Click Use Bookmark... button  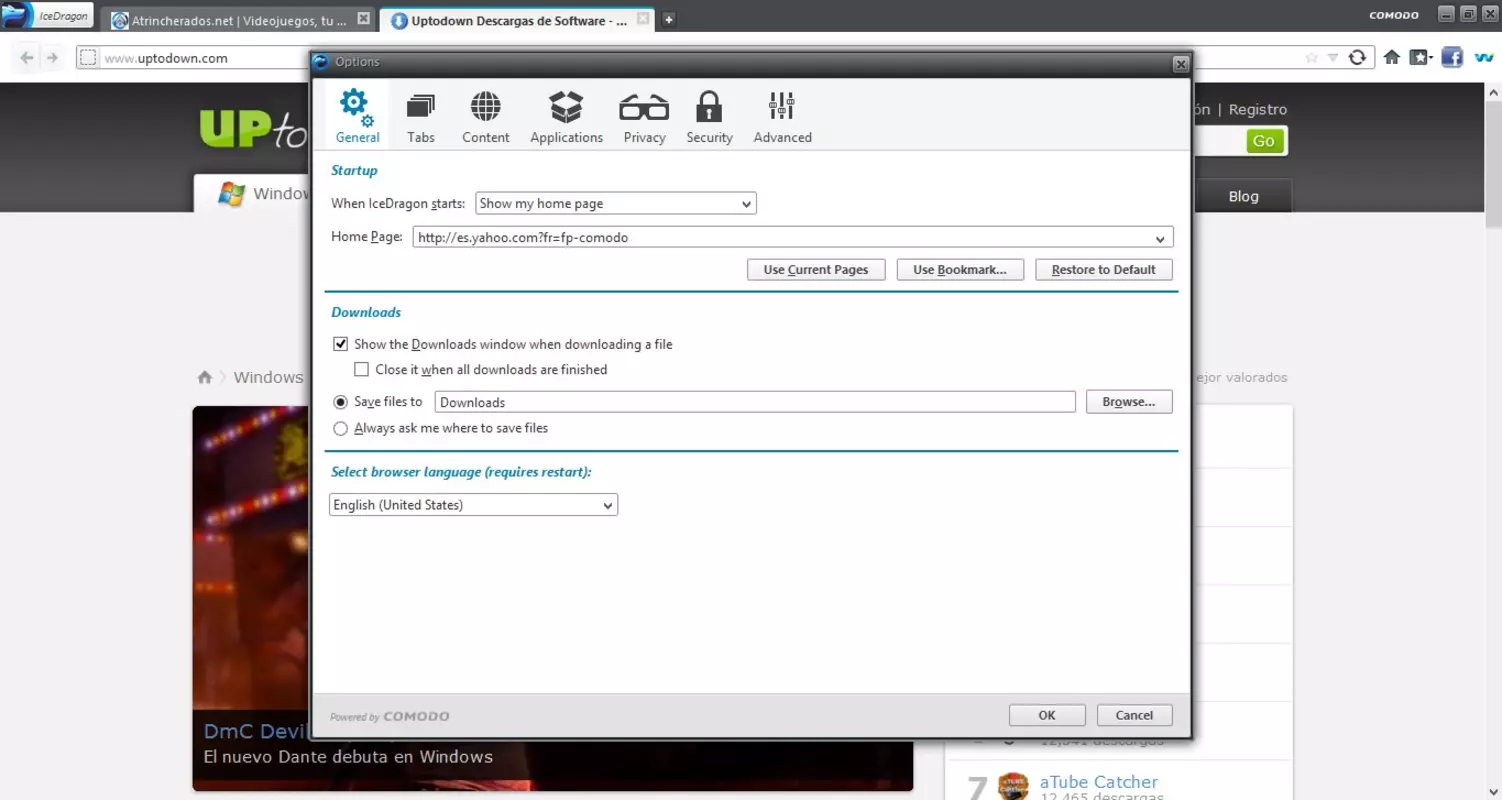pyautogui.click(x=960, y=270)
